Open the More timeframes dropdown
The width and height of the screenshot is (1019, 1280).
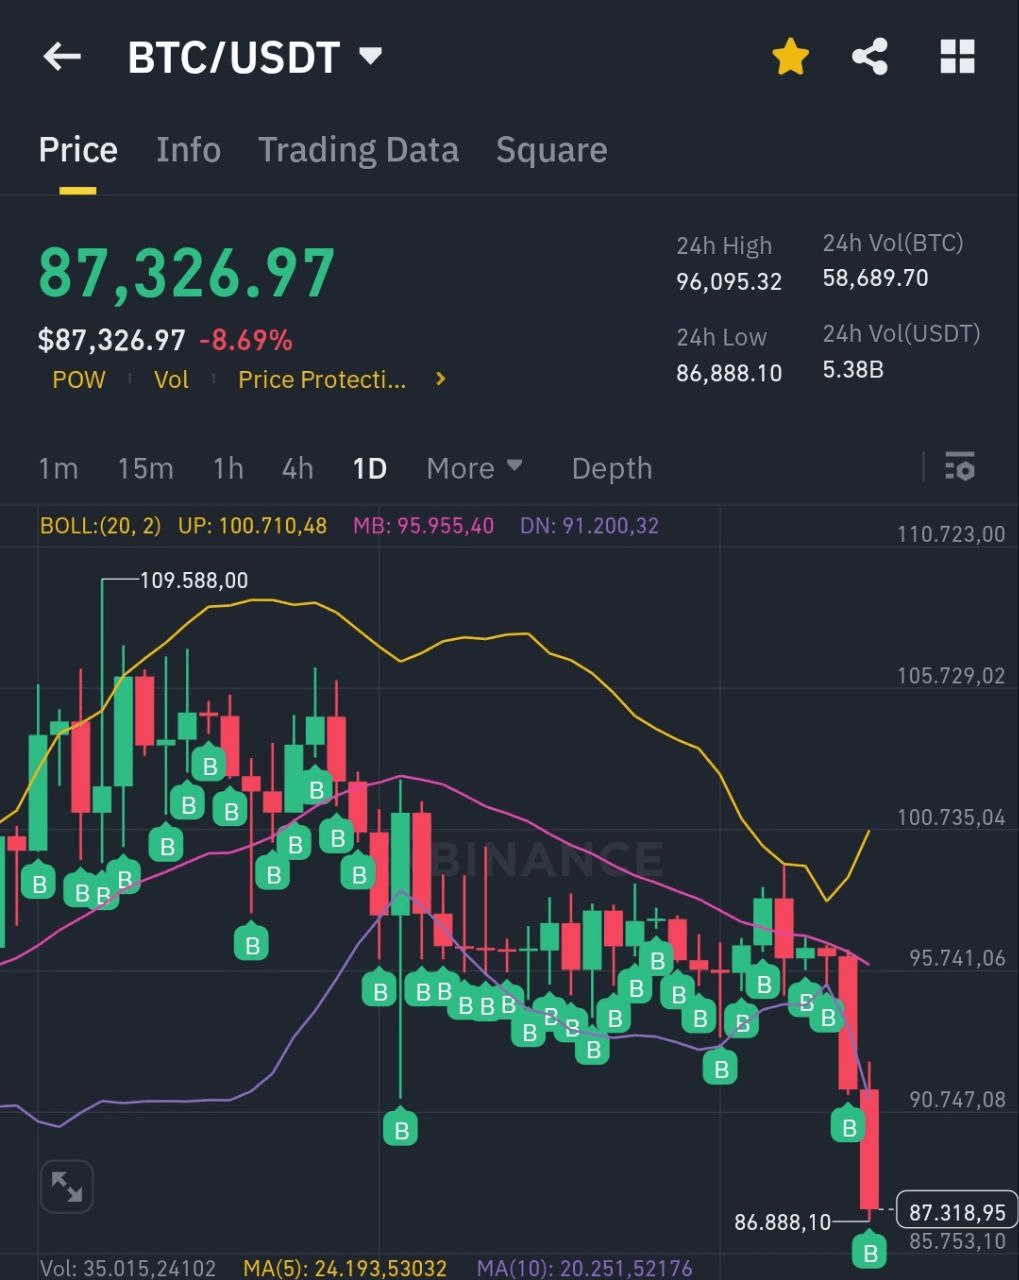point(474,468)
